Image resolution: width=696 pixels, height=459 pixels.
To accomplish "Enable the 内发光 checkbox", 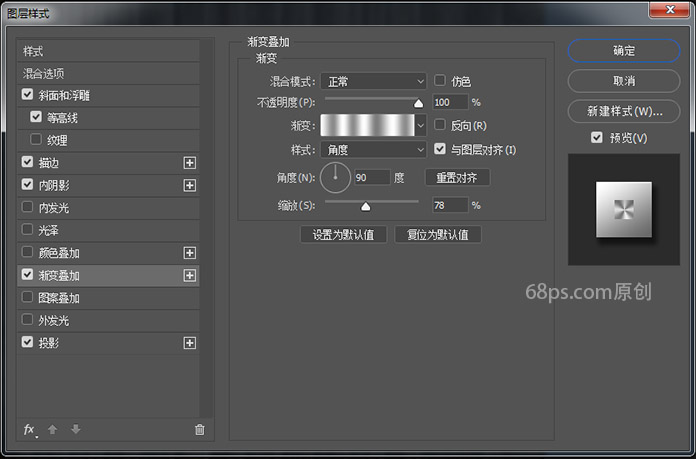I will 27,207.
